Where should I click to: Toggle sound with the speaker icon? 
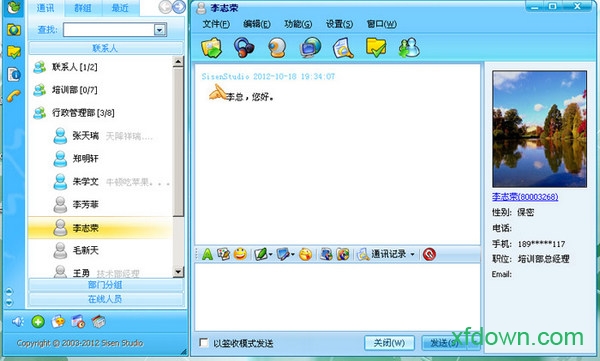[18, 322]
